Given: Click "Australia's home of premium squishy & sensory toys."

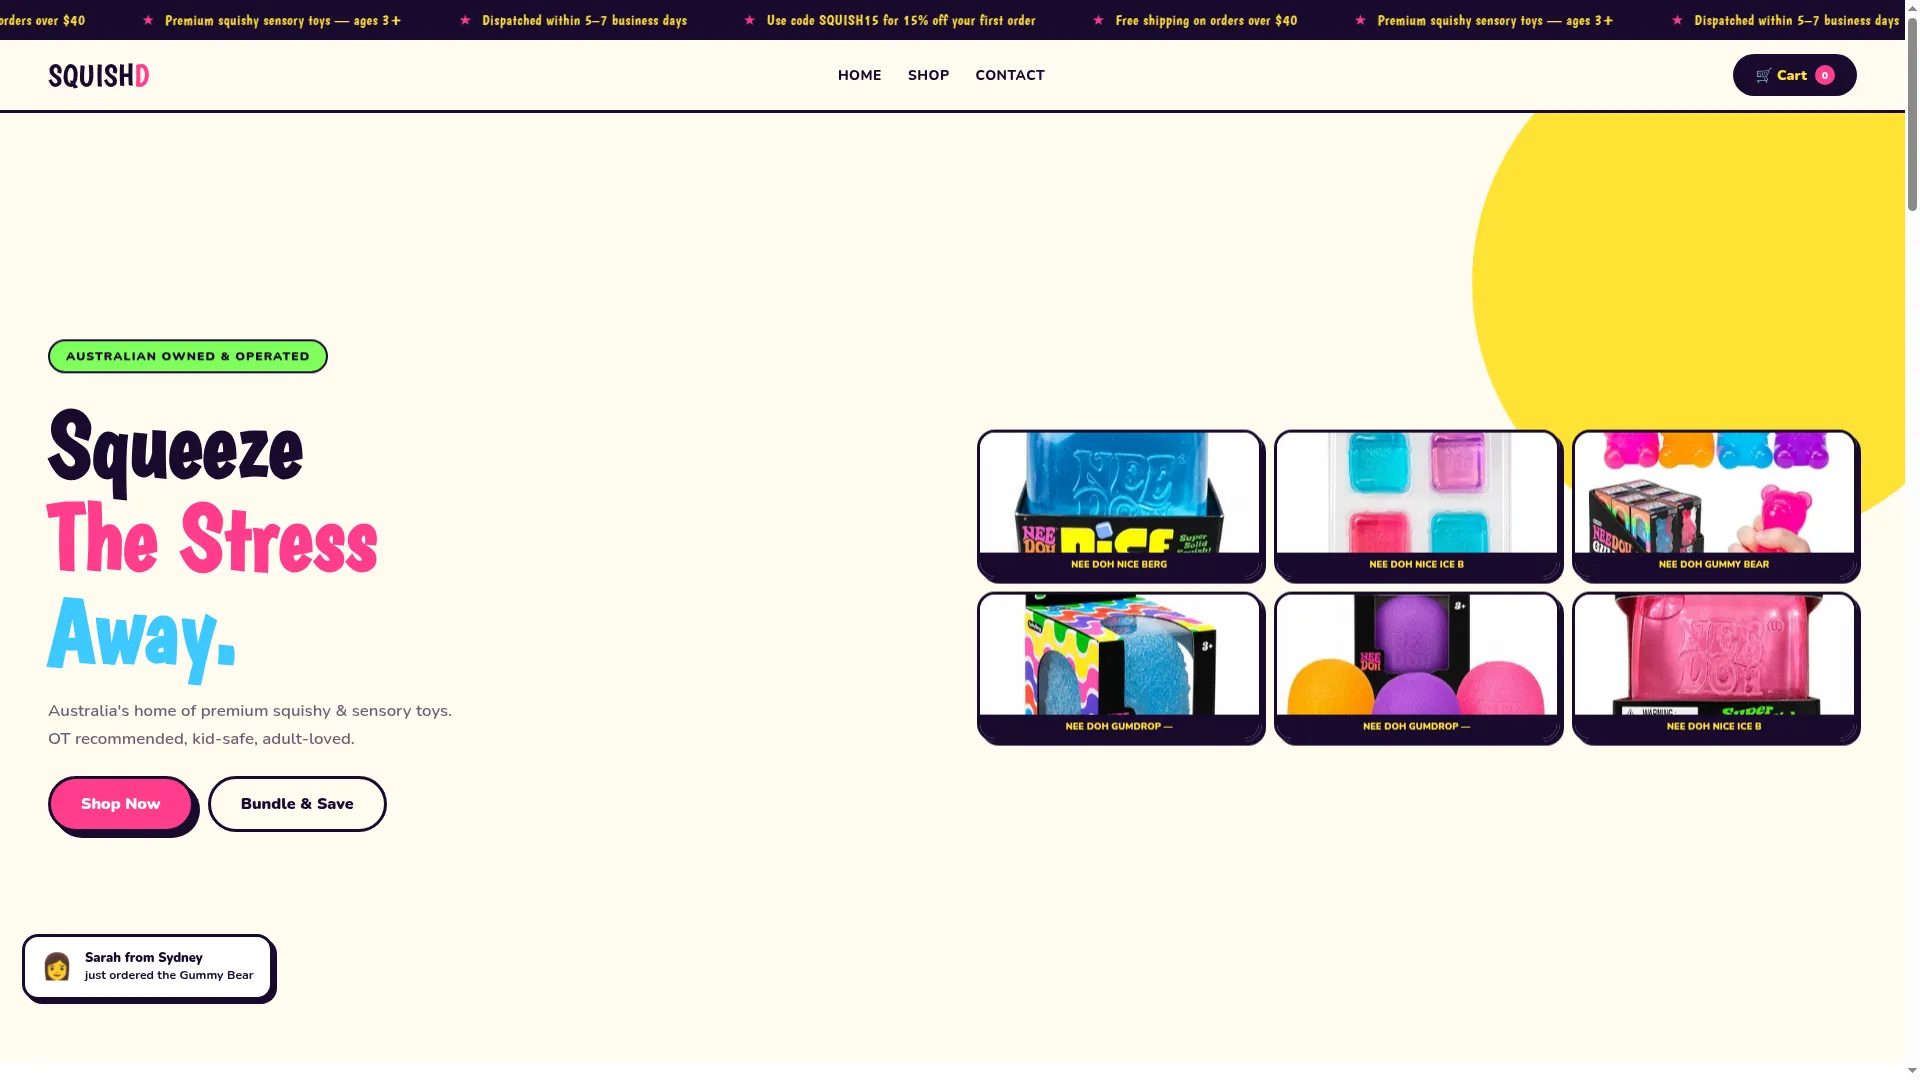Looking at the screenshot, I should [250, 711].
